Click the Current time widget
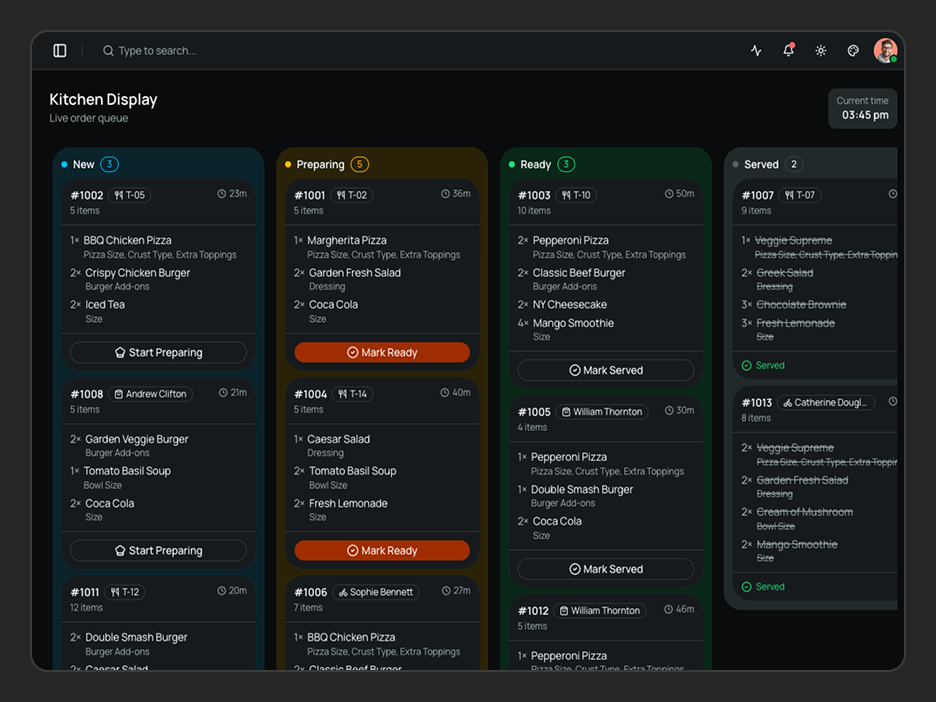 tap(862, 108)
